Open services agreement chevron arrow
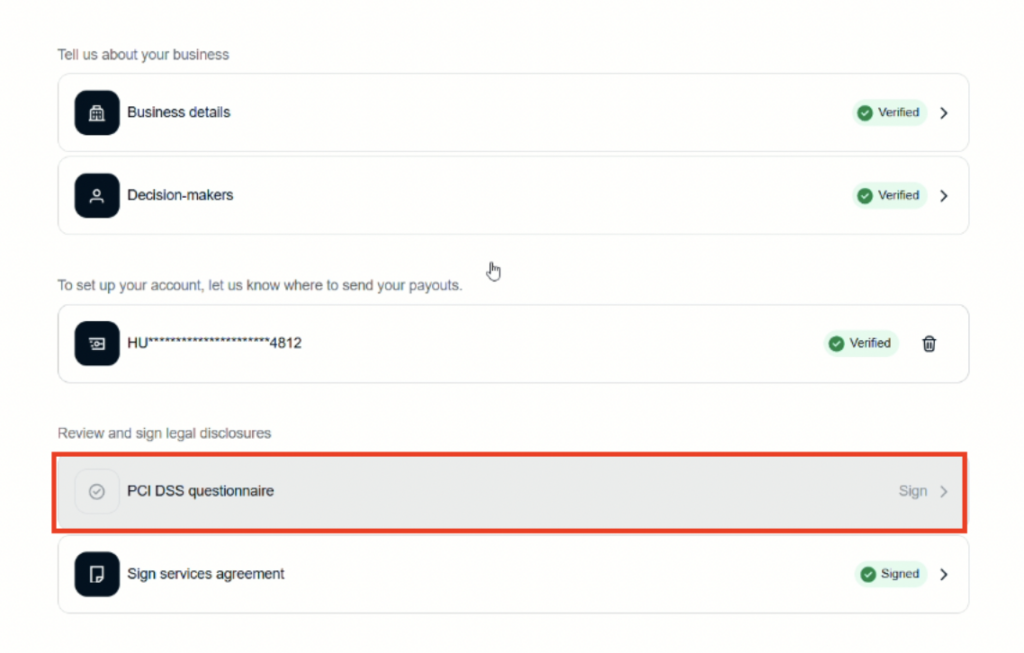Viewport: 1024px width, 653px height. click(x=944, y=575)
